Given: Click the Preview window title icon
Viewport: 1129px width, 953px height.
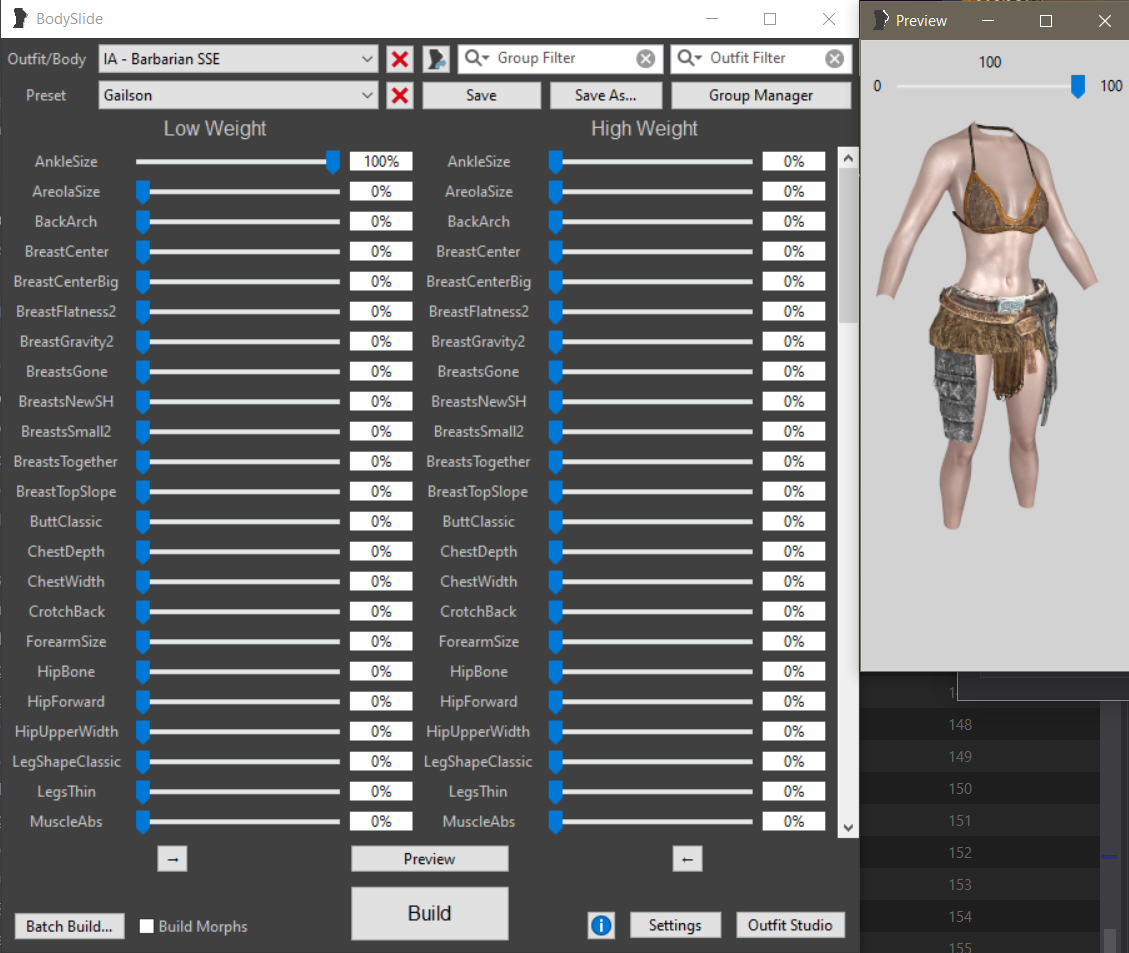Looking at the screenshot, I should [x=881, y=20].
